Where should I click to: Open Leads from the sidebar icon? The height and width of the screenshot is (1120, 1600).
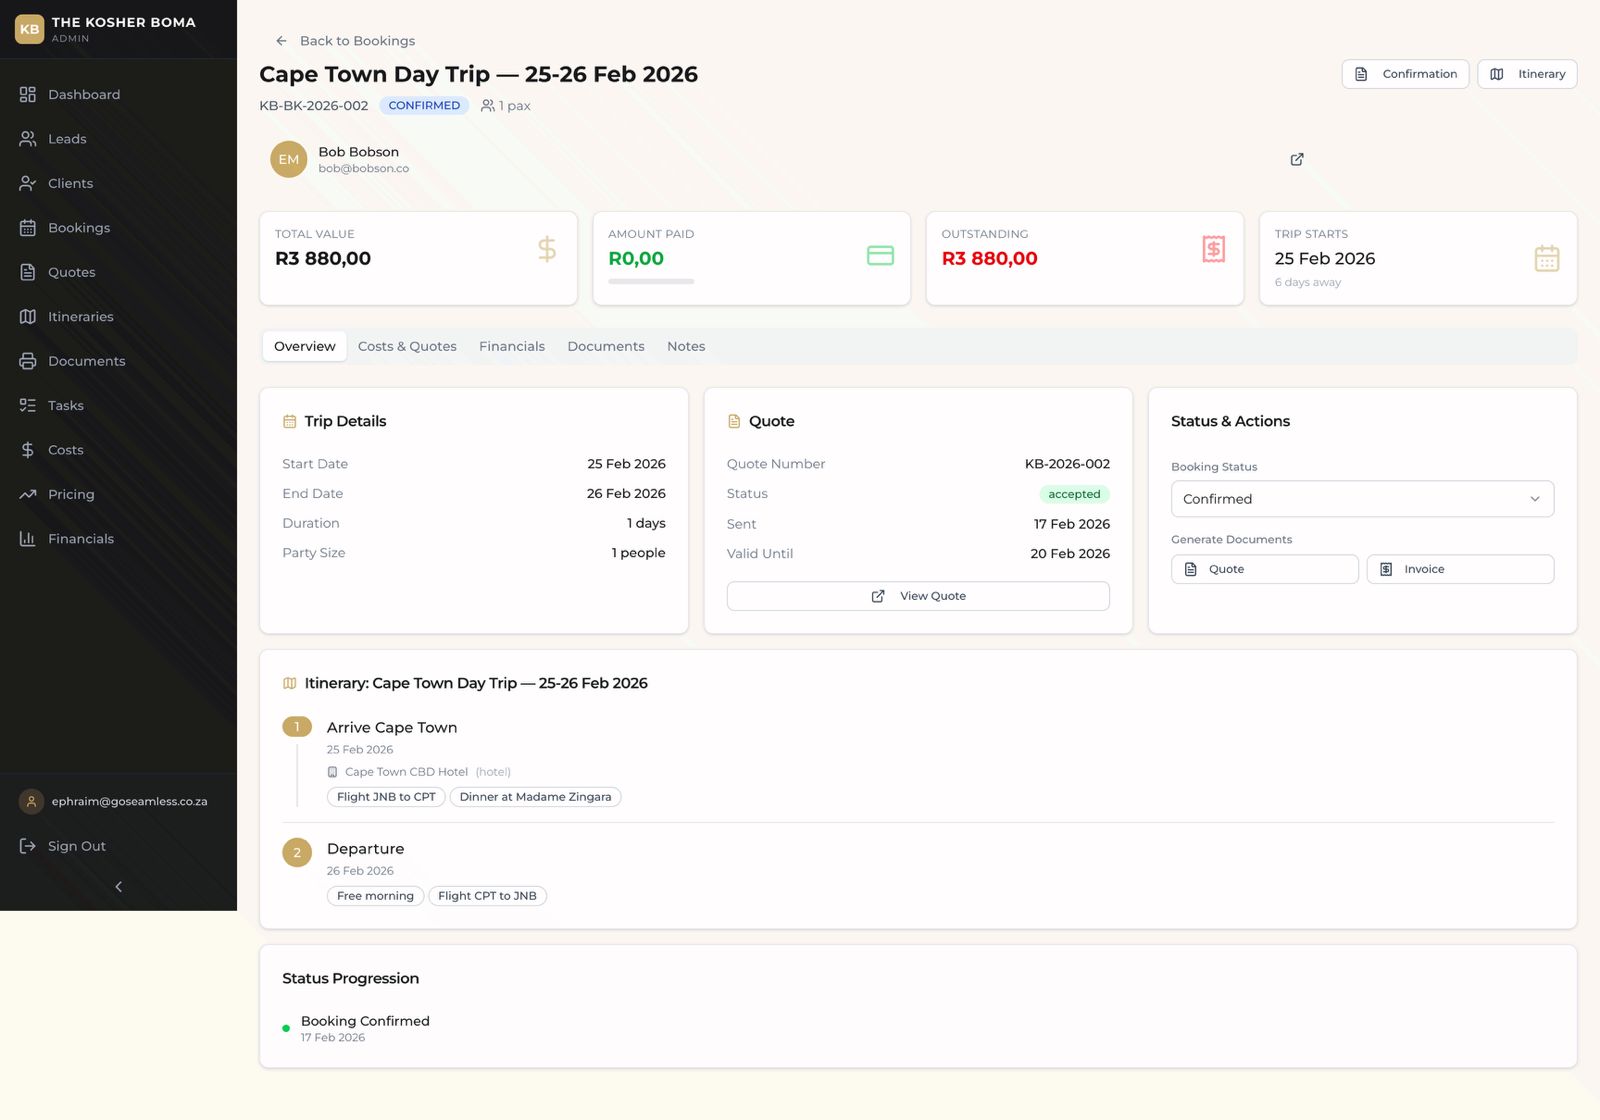[28, 139]
